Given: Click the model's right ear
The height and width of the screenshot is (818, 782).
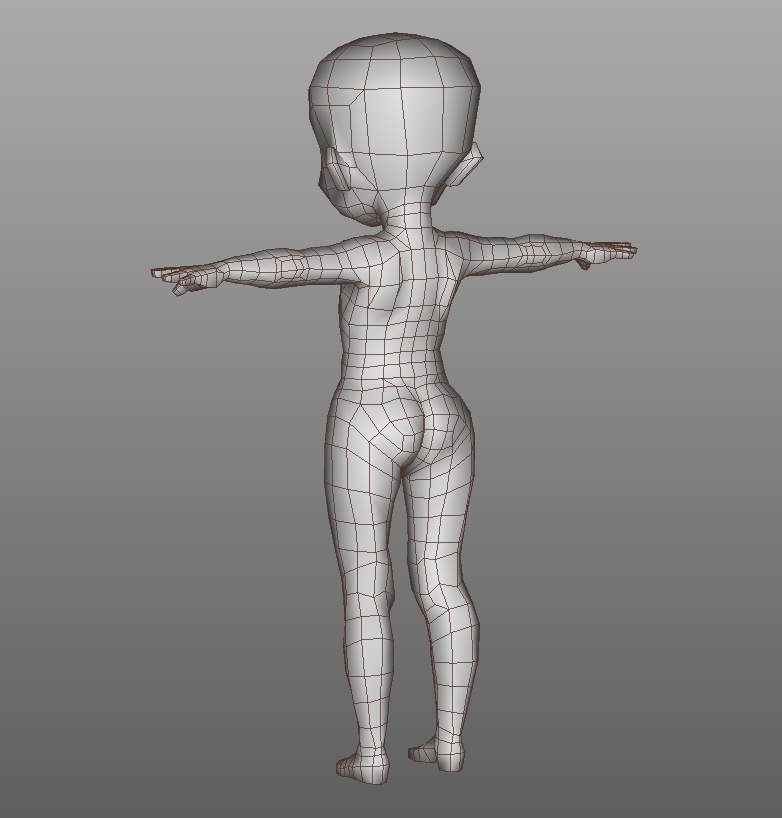Looking at the screenshot, I should (468, 165).
